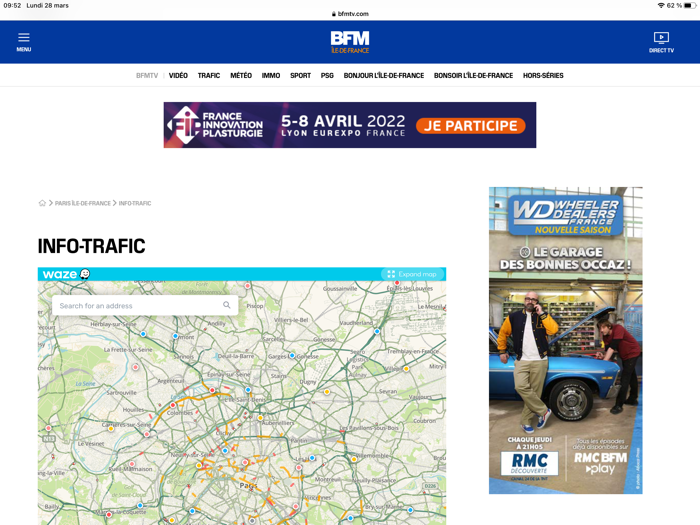
Task: Click the search magnifier in map
Action: [227, 305]
